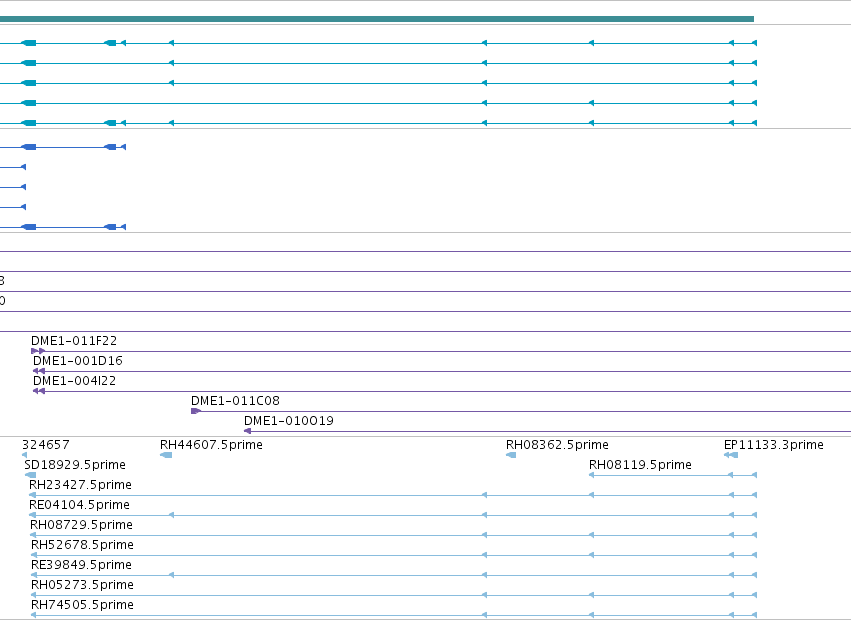Select the SD18929.5prime label

[x=75, y=465]
